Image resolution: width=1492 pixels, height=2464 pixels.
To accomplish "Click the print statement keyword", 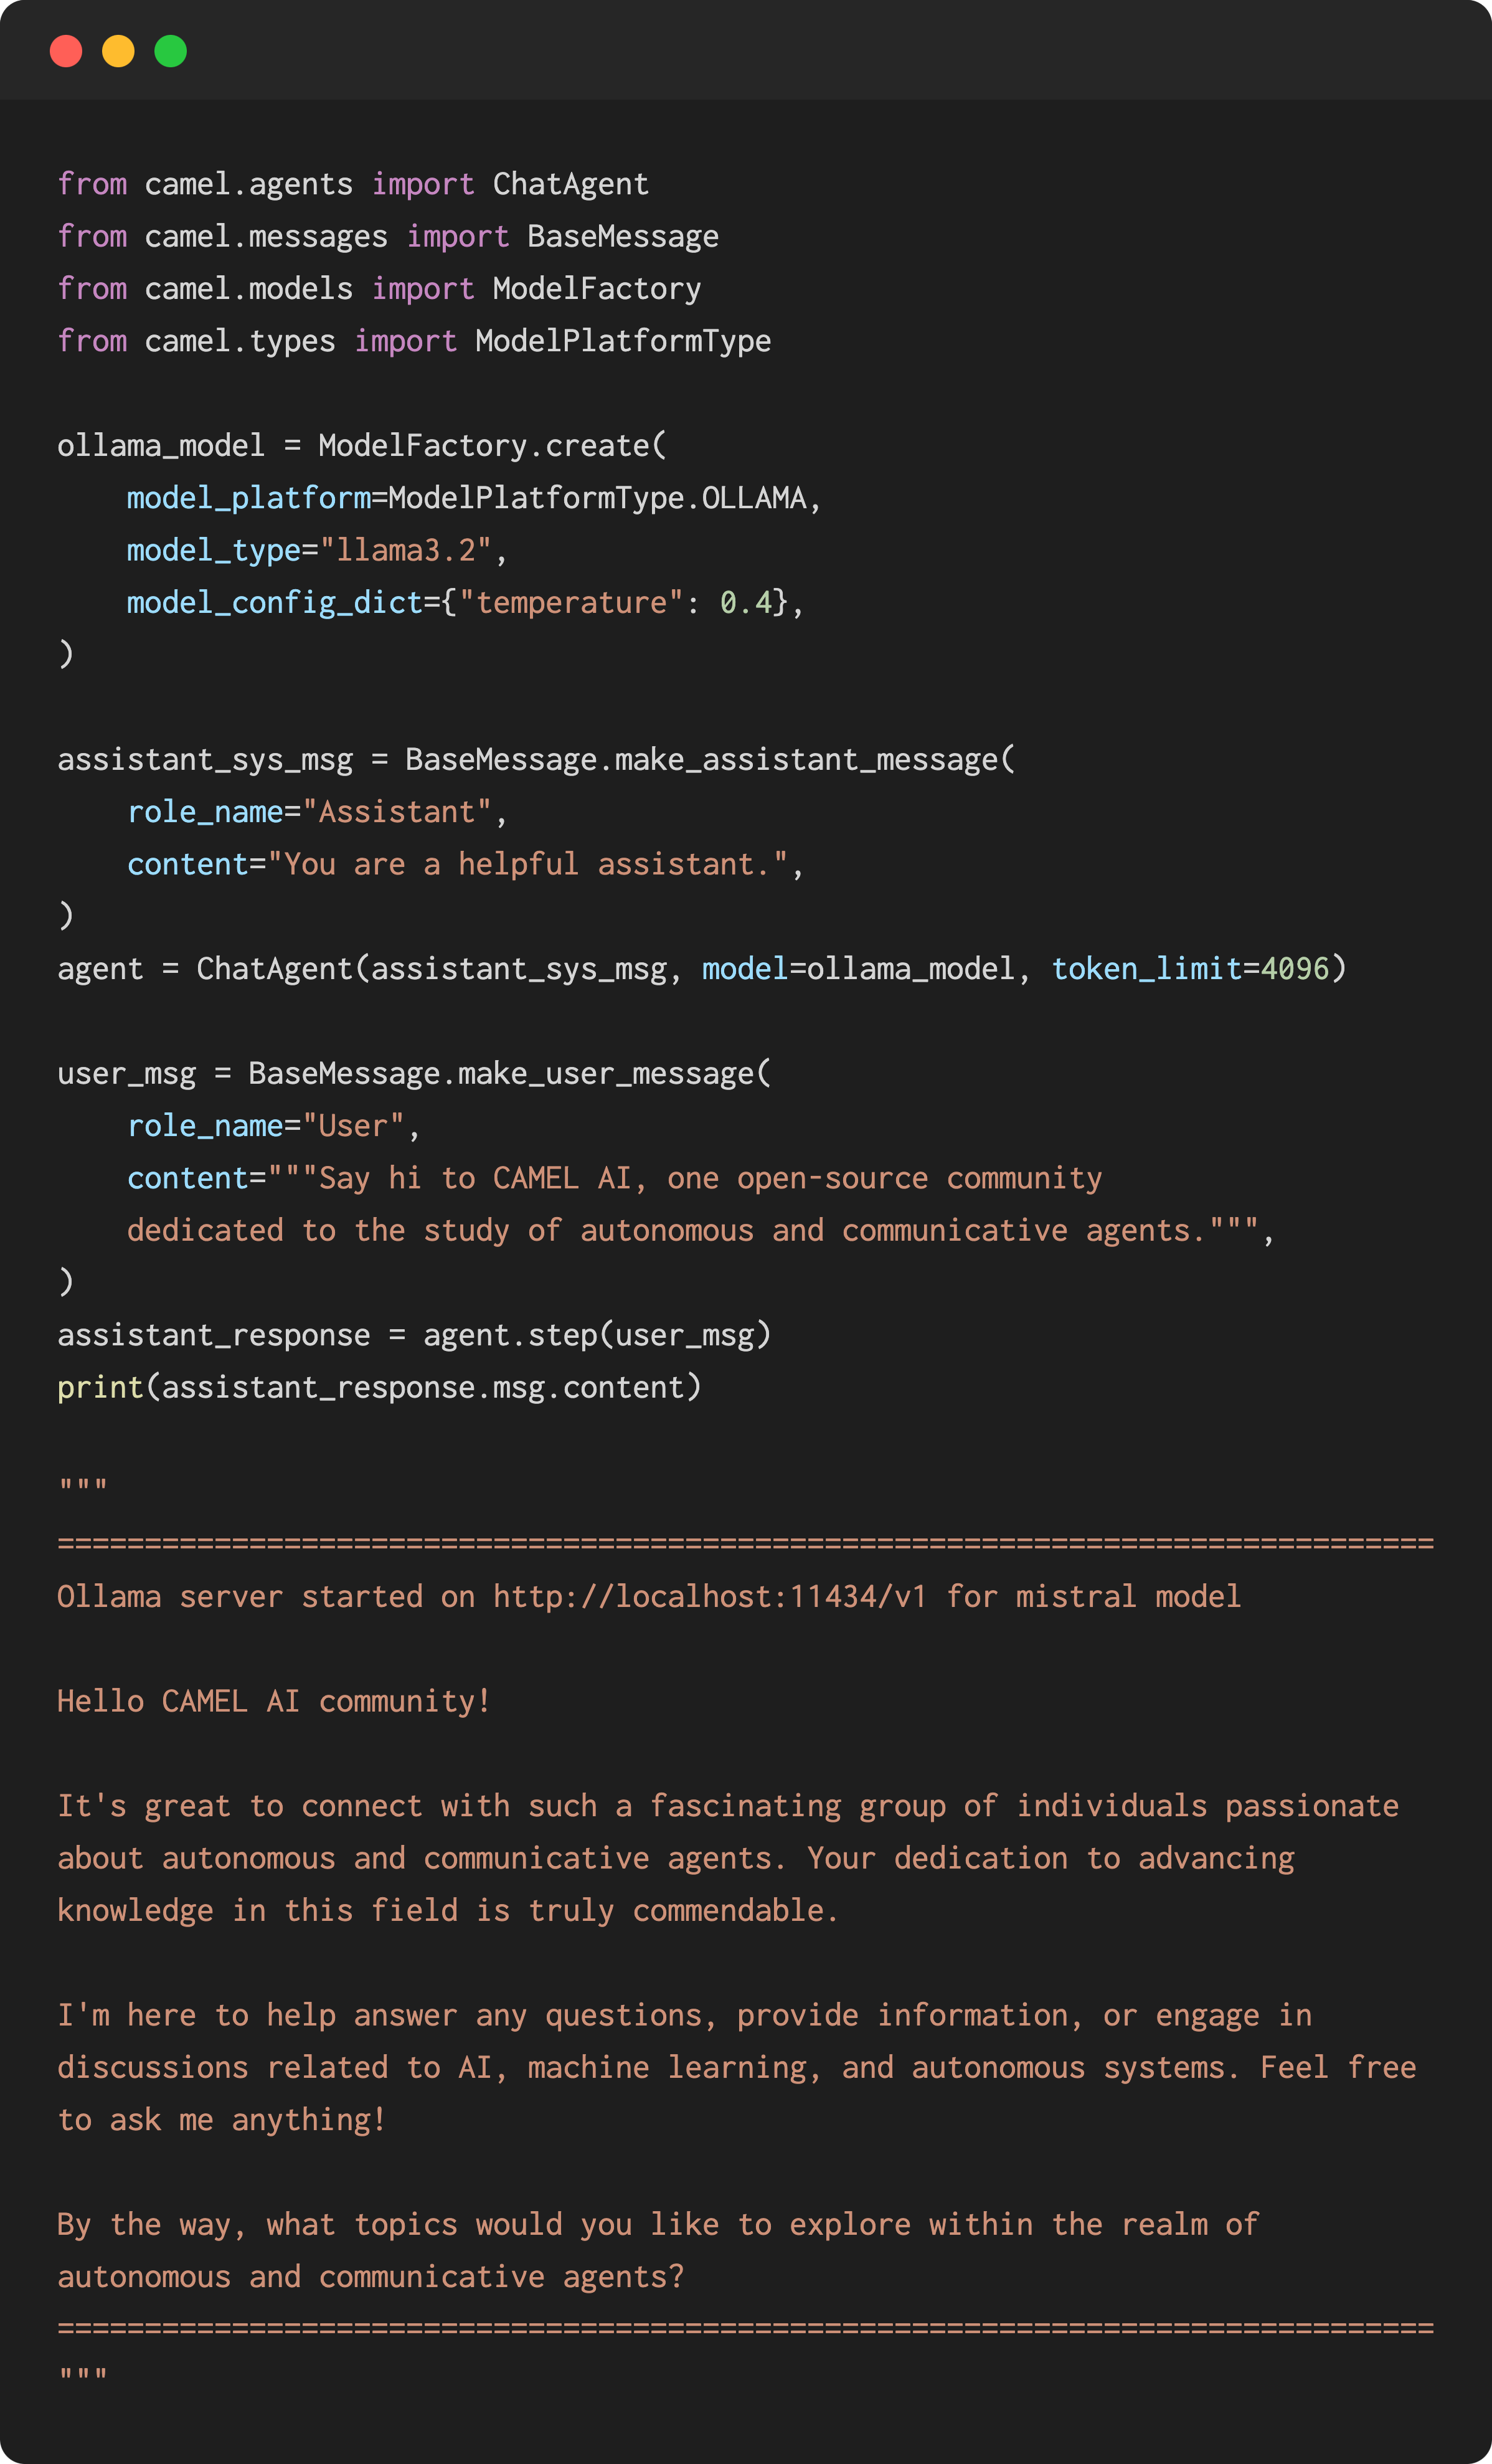I will 100,1387.
